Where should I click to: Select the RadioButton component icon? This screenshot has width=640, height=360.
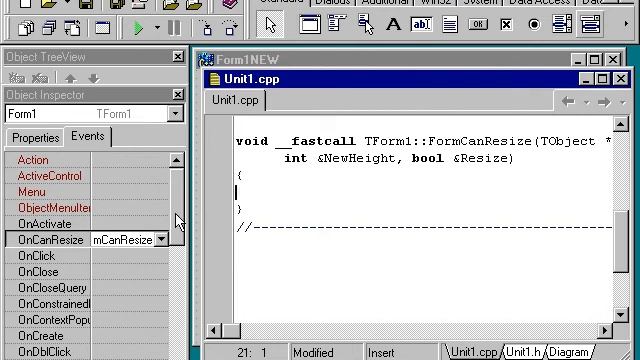[x=534, y=24]
